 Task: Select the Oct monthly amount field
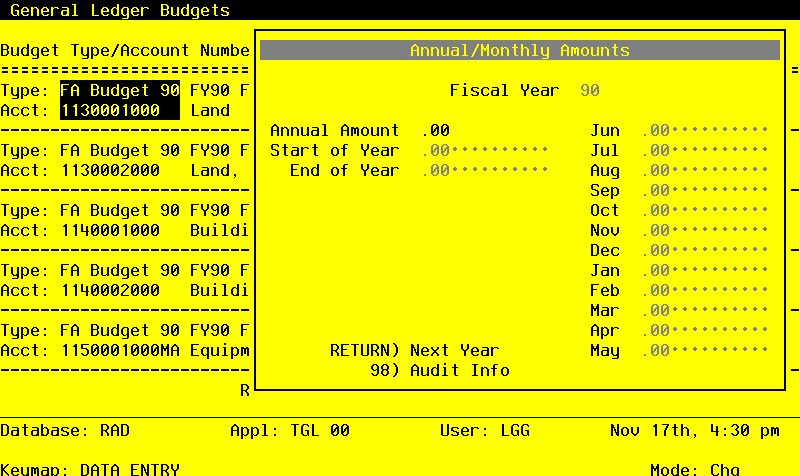pyautogui.click(x=705, y=210)
